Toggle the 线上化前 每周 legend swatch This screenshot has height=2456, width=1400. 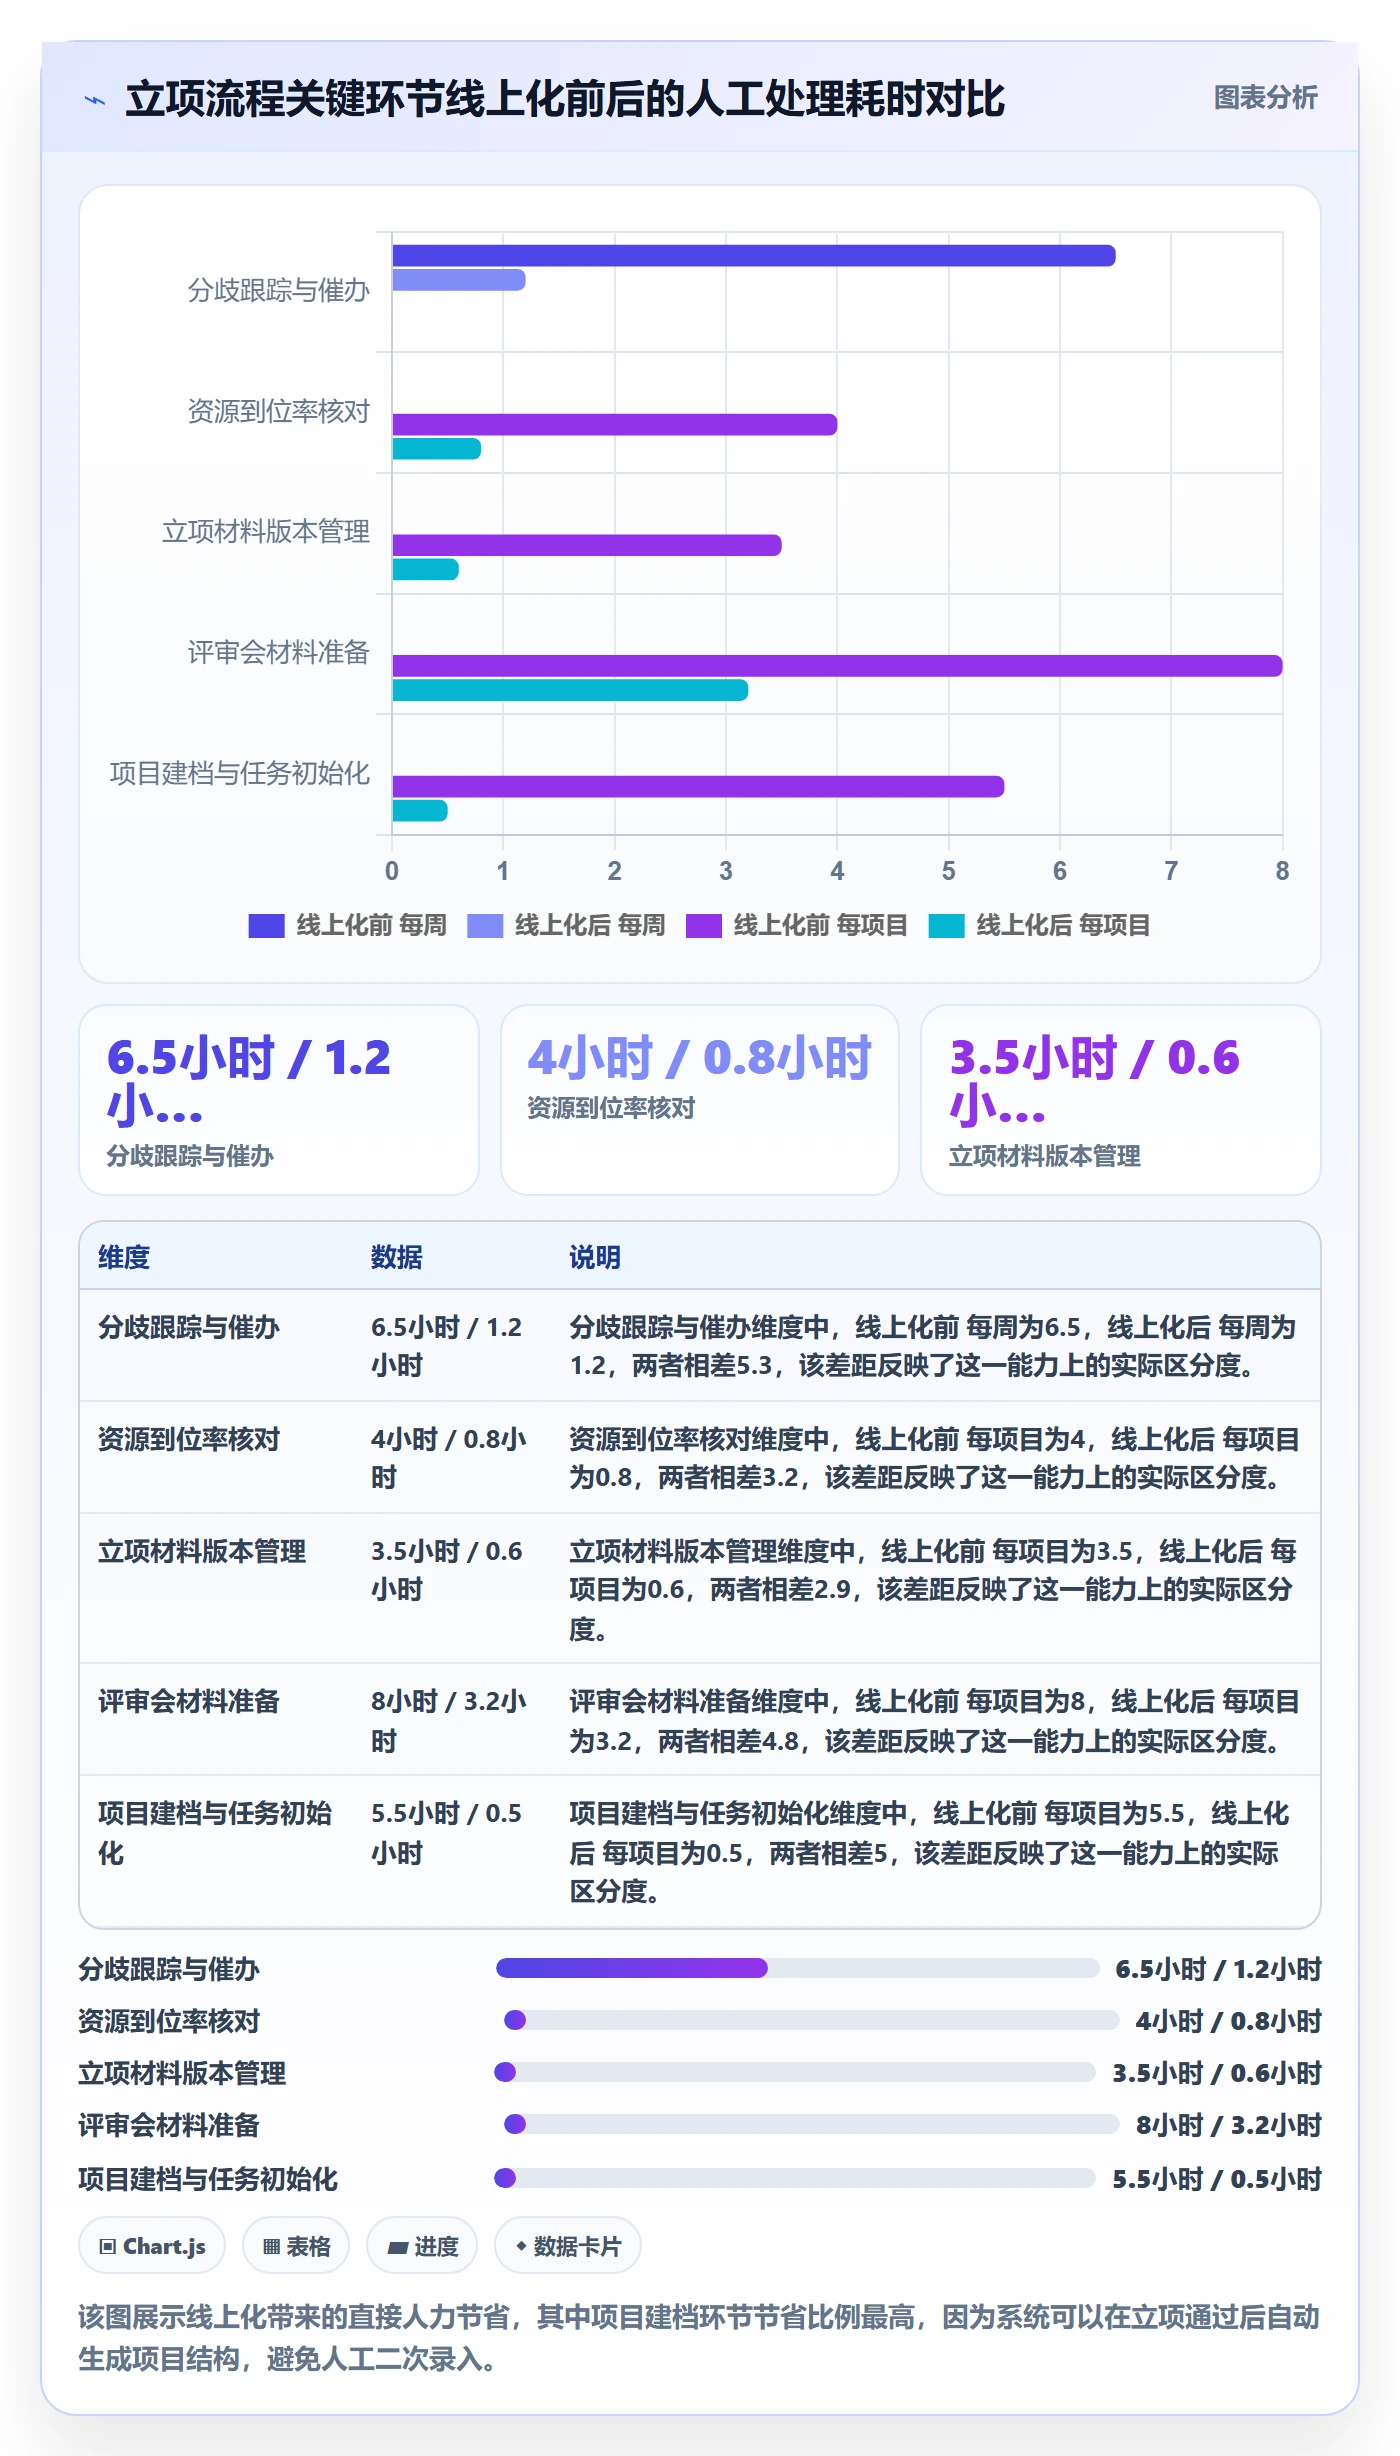pyautogui.click(x=266, y=926)
